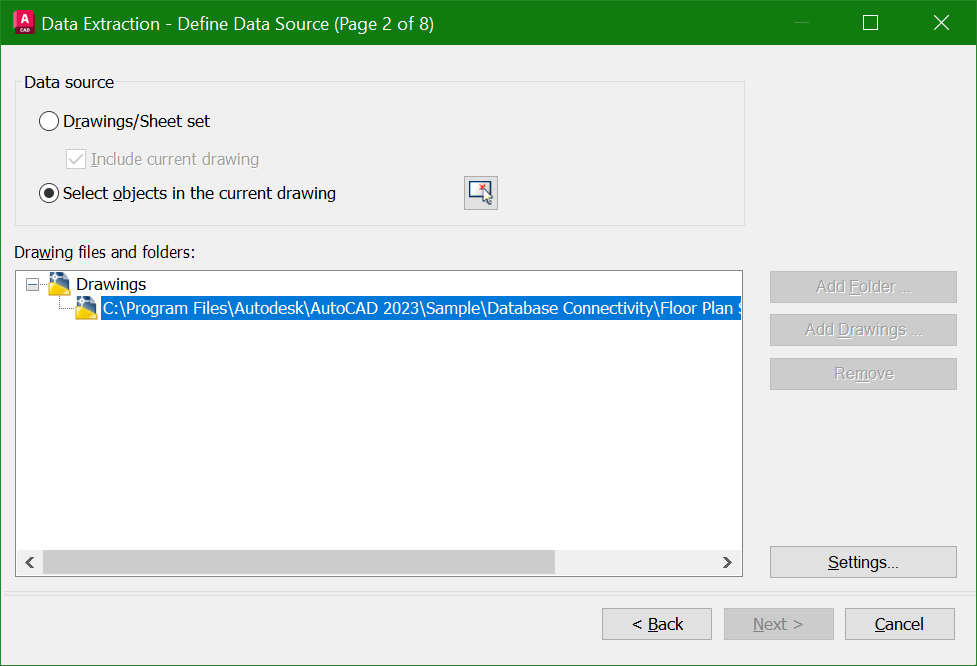Toggle the Include current drawing checkbox
The height and width of the screenshot is (666, 977).
tap(76, 159)
